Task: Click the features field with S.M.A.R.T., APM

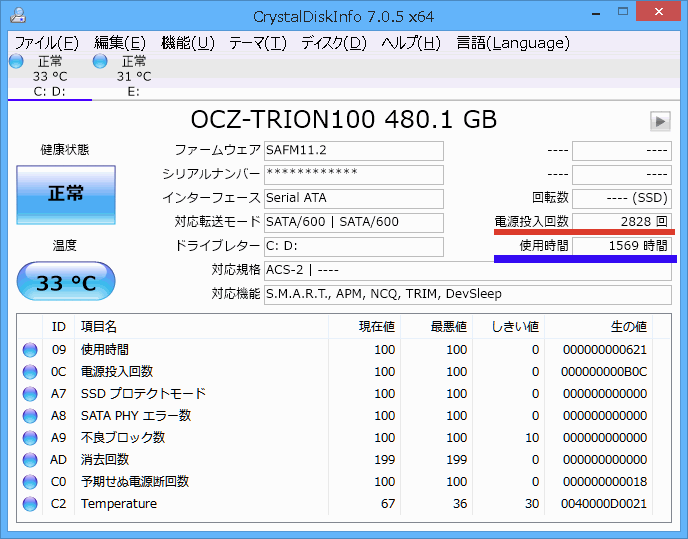Action: click(x=468, y=295)
